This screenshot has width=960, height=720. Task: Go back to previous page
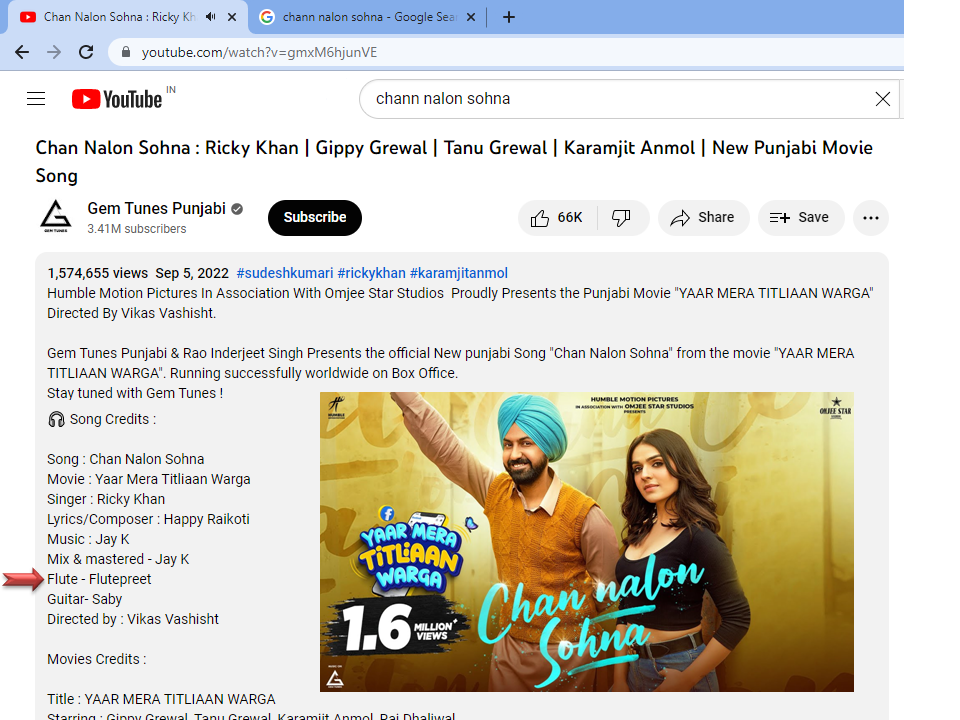tap(22, 52)
